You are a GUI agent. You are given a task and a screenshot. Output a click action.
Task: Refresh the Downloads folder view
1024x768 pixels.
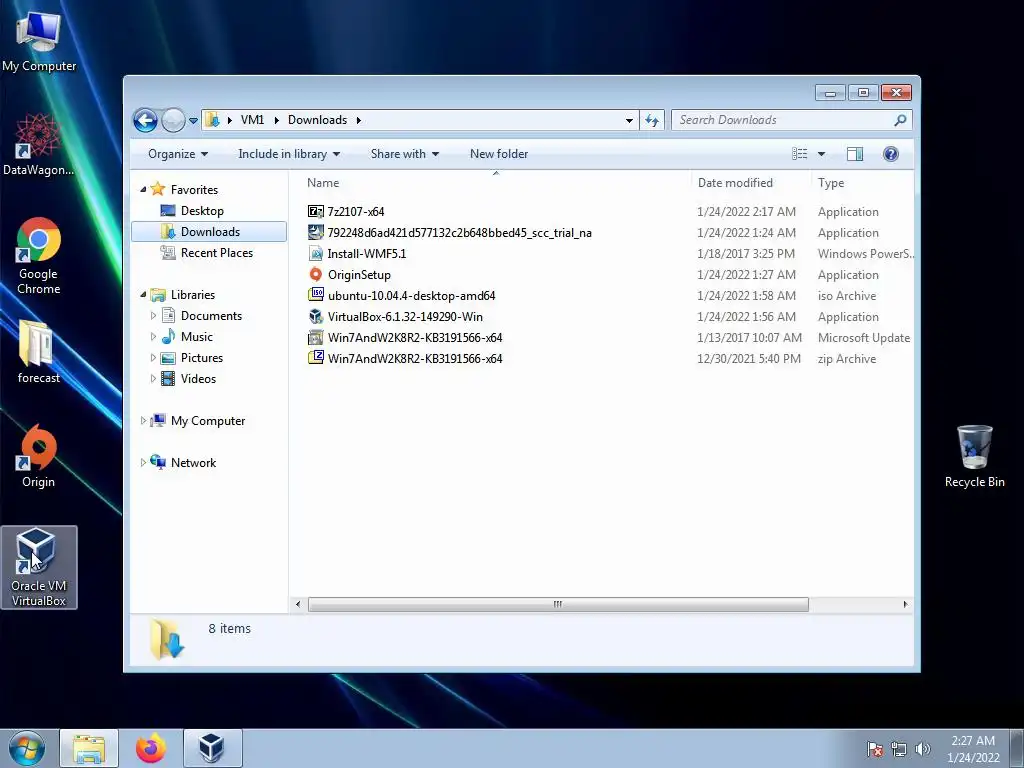(652, 120)
